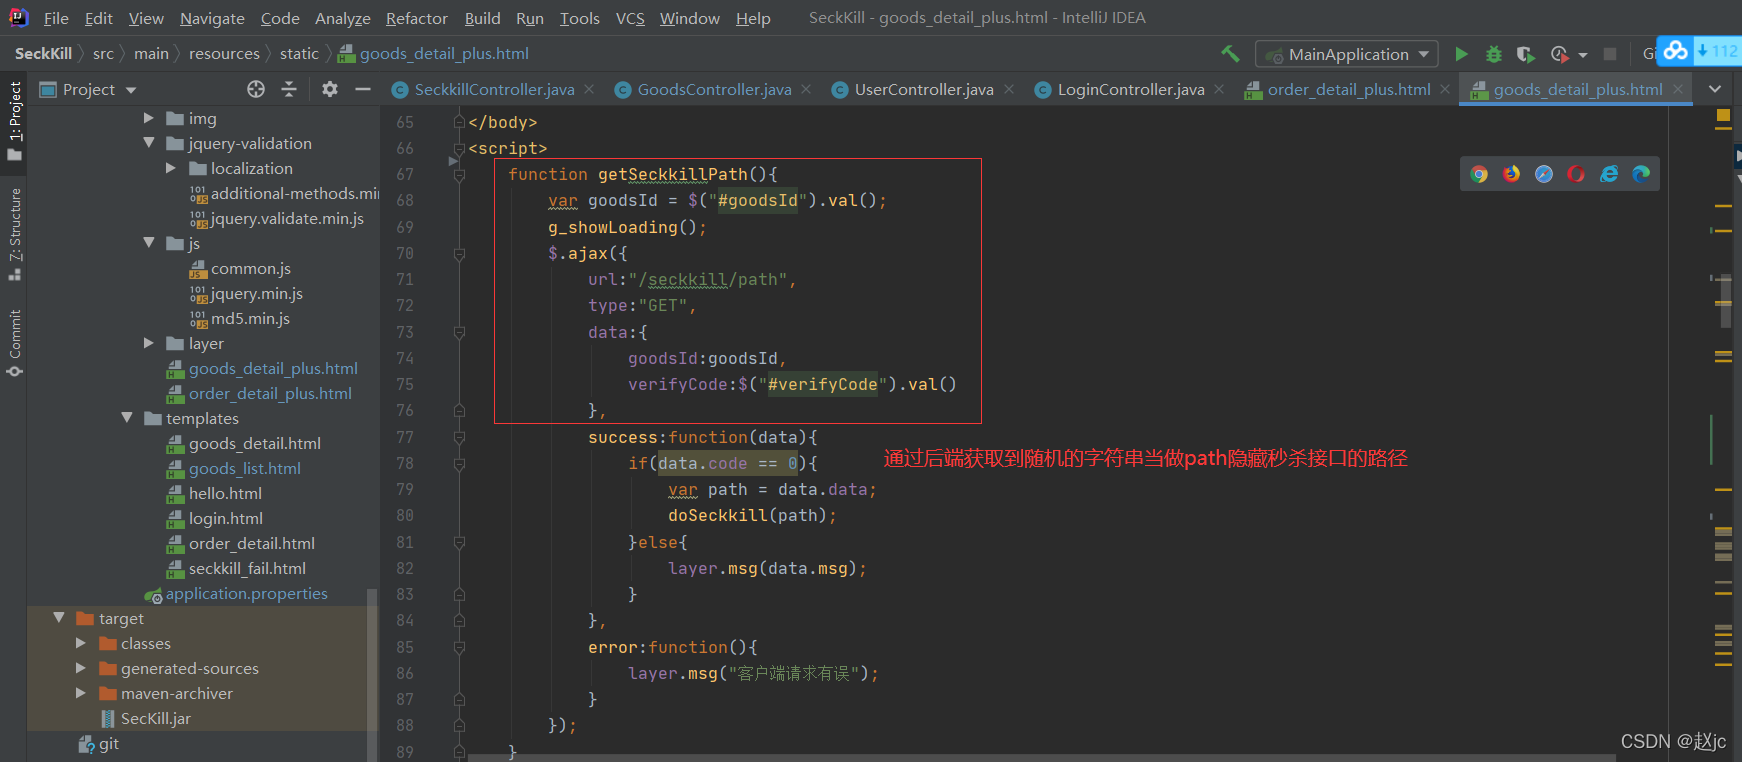Click the IntelliJ IDEA logo icon

click(x=18, y=17)
